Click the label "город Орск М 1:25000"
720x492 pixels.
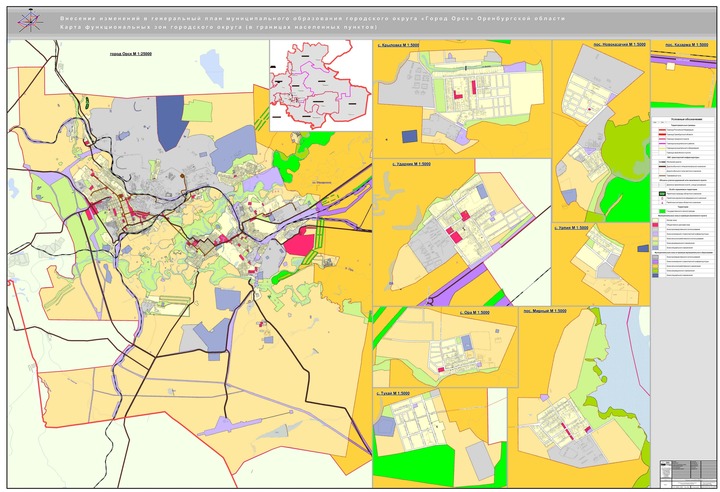pyautogui.click(x=131, y=54)
